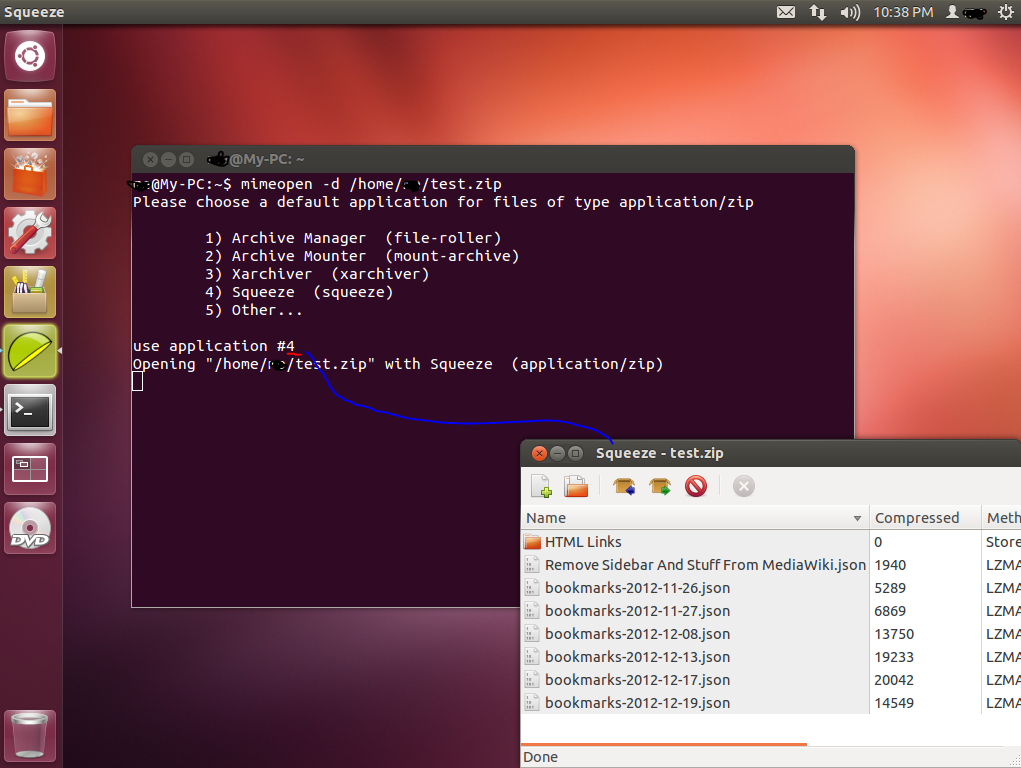Click terminal line 'Archive Mounter (mount-archive)'
The image size is (1021, 768).
(362, 257)
